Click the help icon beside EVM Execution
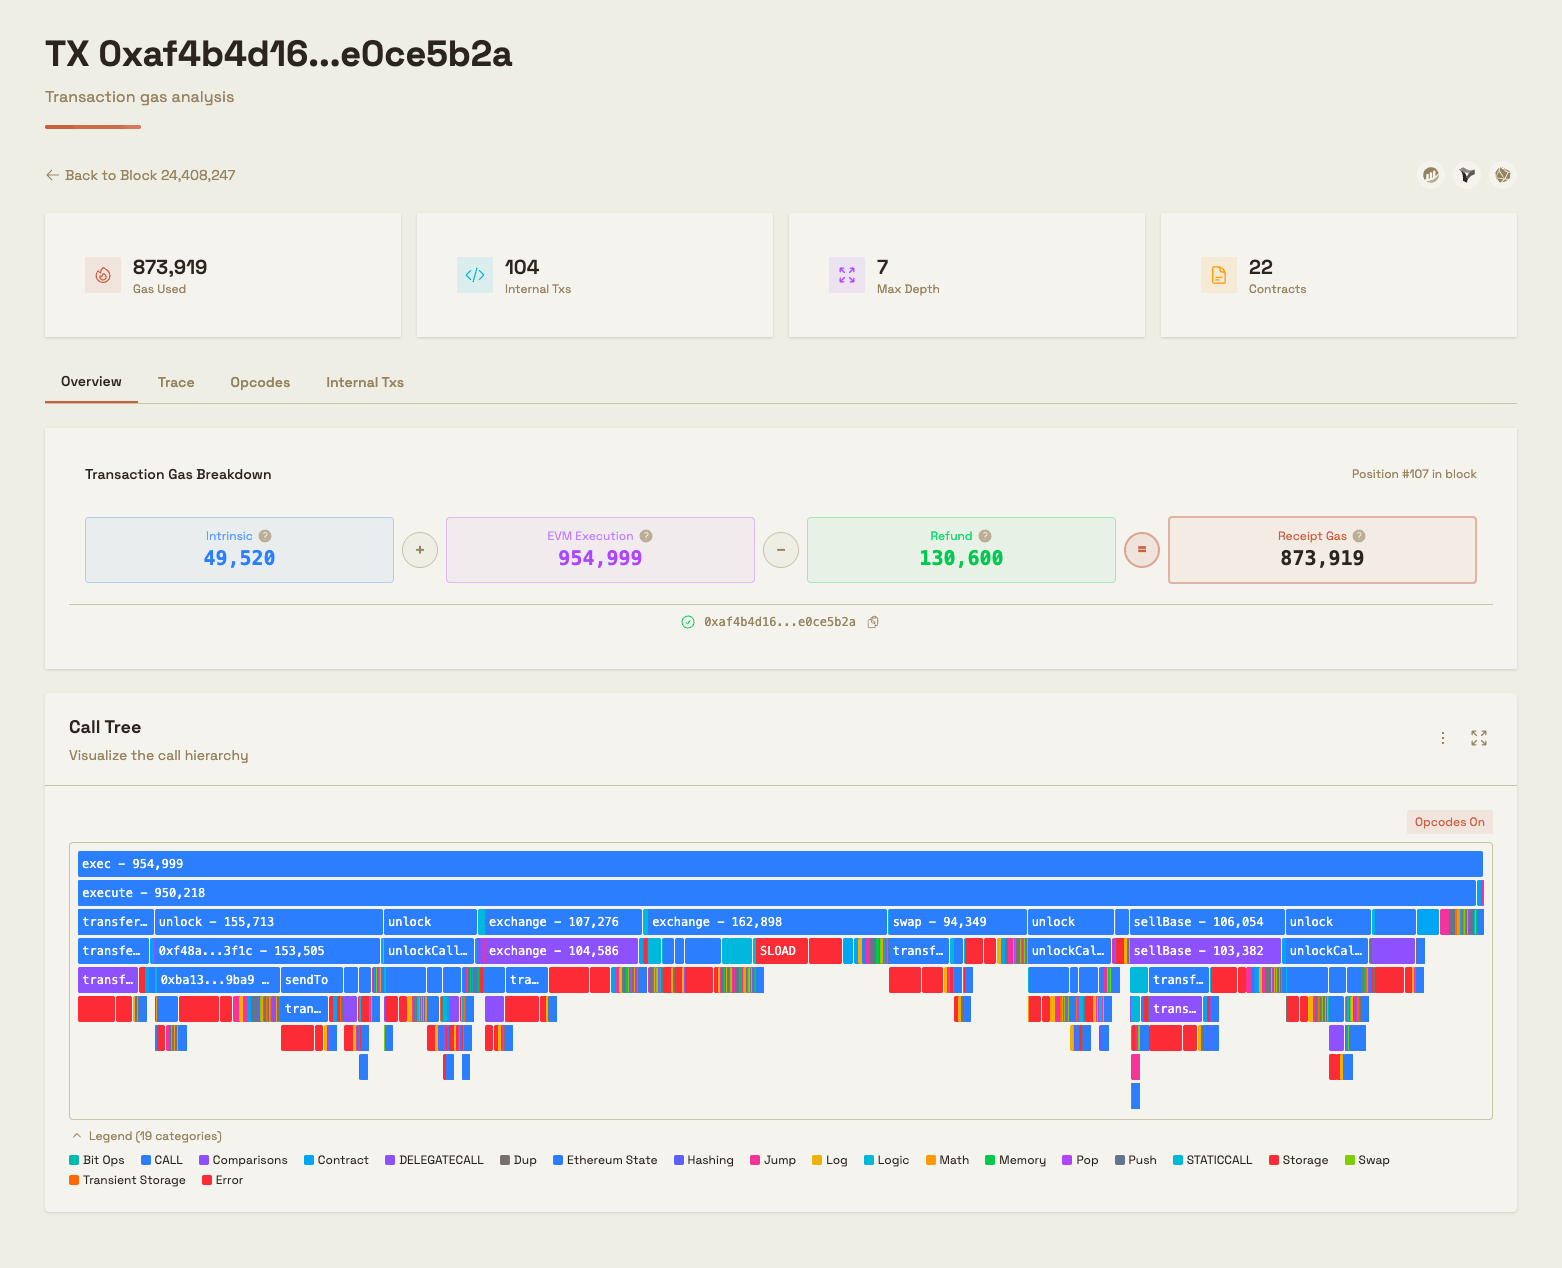The image size is (1562, 1268). [646, 536]
